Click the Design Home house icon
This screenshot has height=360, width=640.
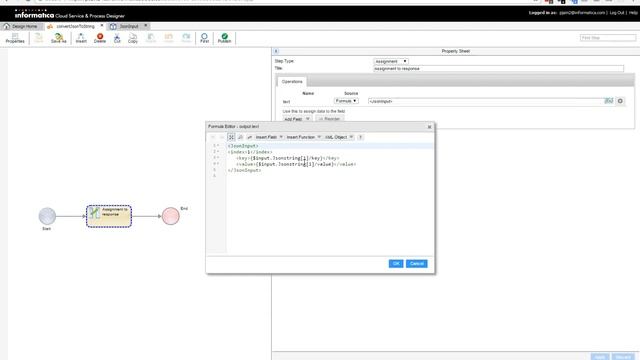(x=7, y=26)
